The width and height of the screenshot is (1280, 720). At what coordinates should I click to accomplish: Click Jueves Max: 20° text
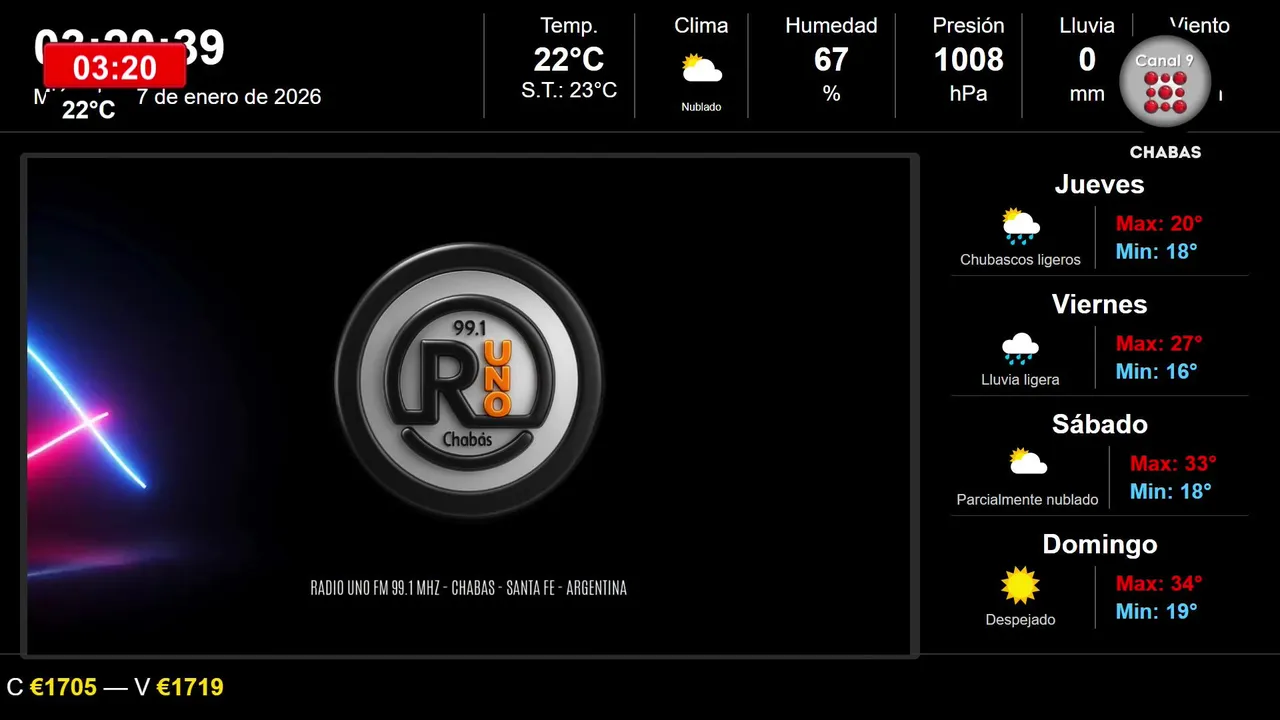pos(1159,223)
